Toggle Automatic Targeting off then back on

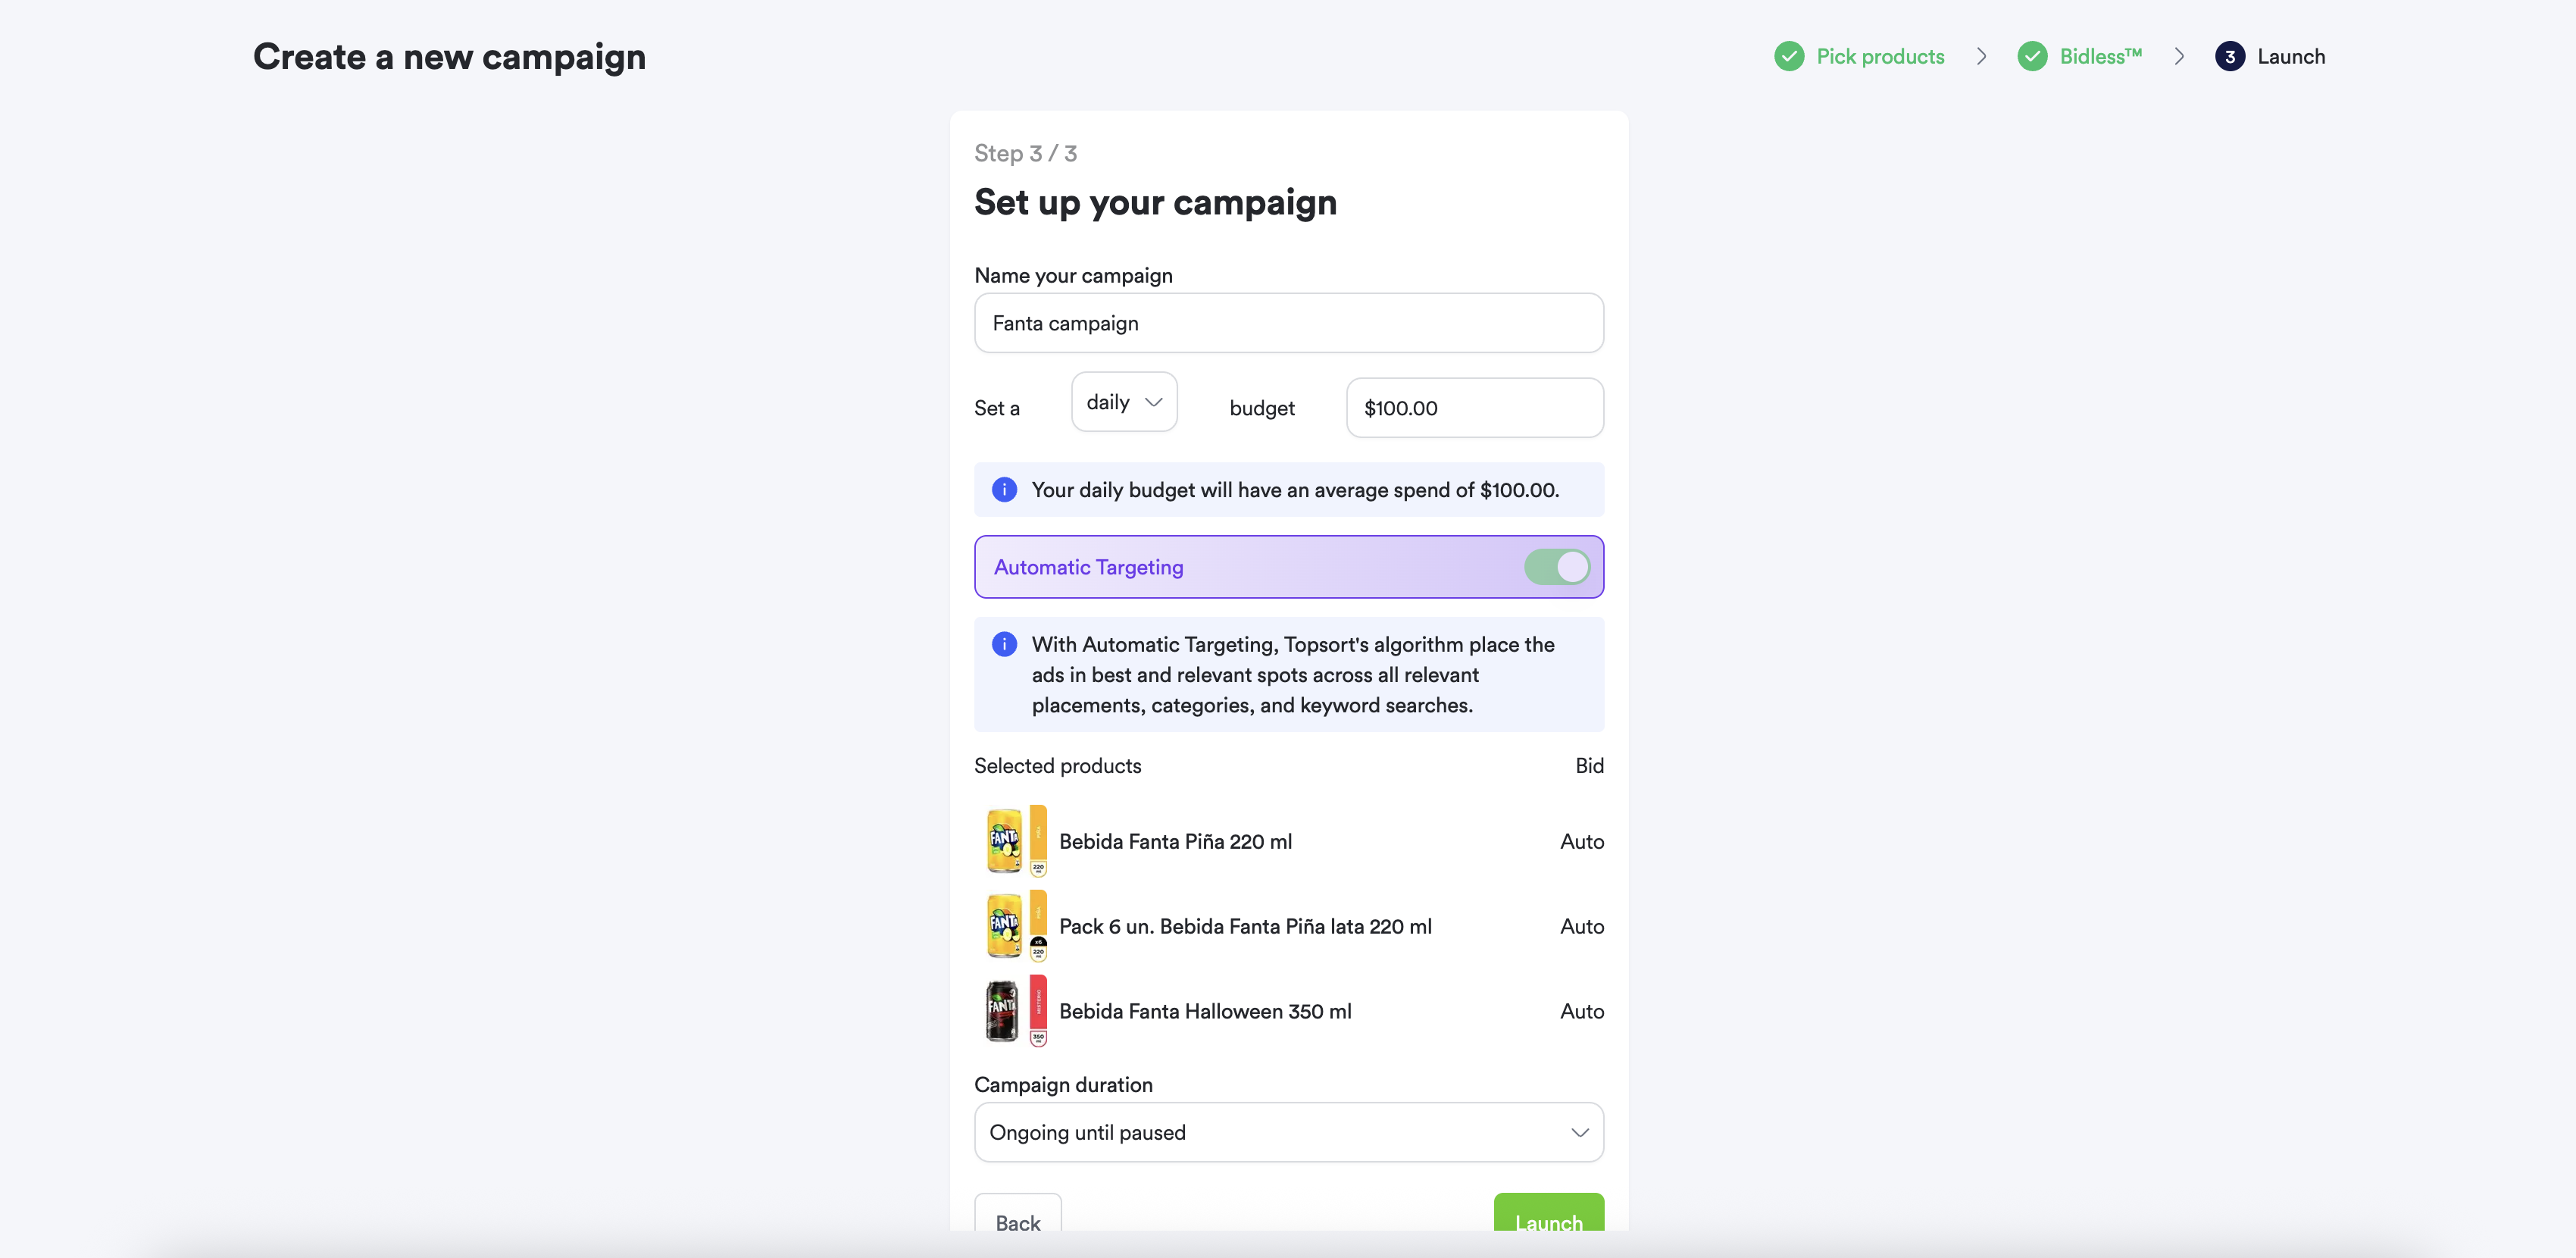[x=1556, y=567]
